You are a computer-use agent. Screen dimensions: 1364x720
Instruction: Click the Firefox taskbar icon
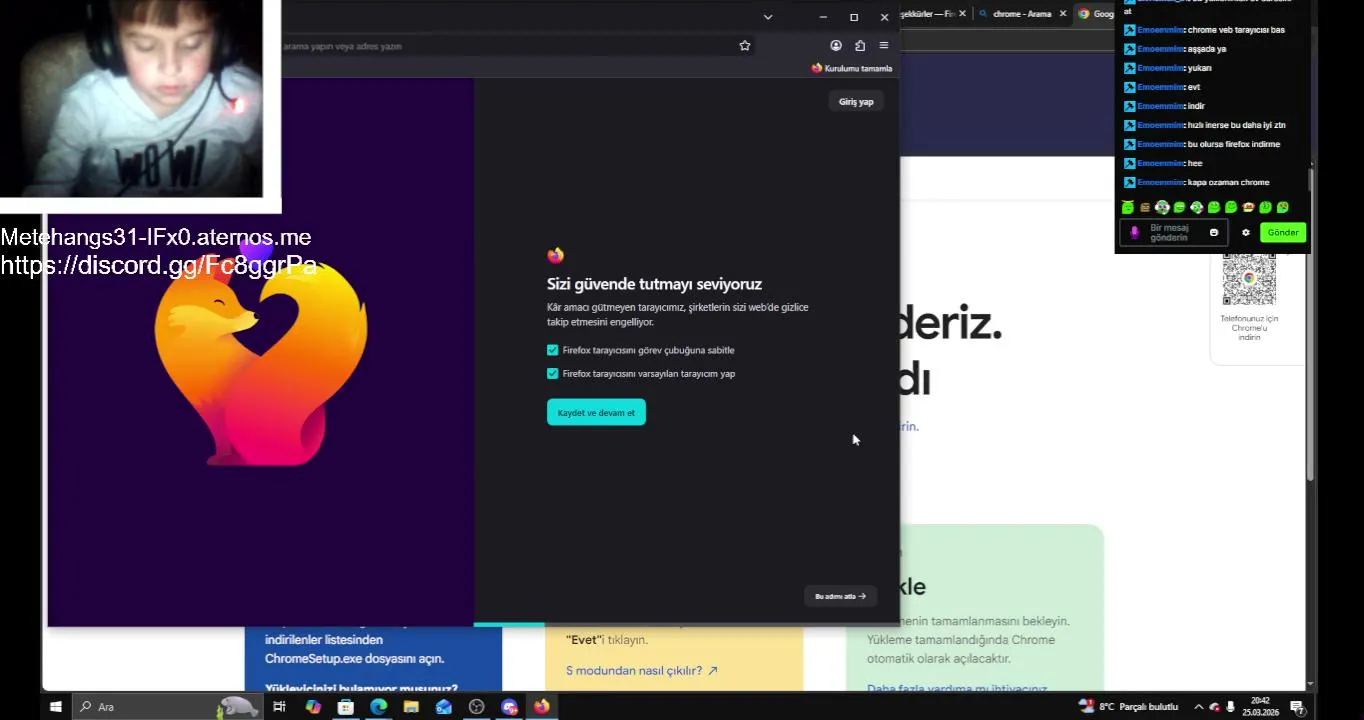point(542,707)
